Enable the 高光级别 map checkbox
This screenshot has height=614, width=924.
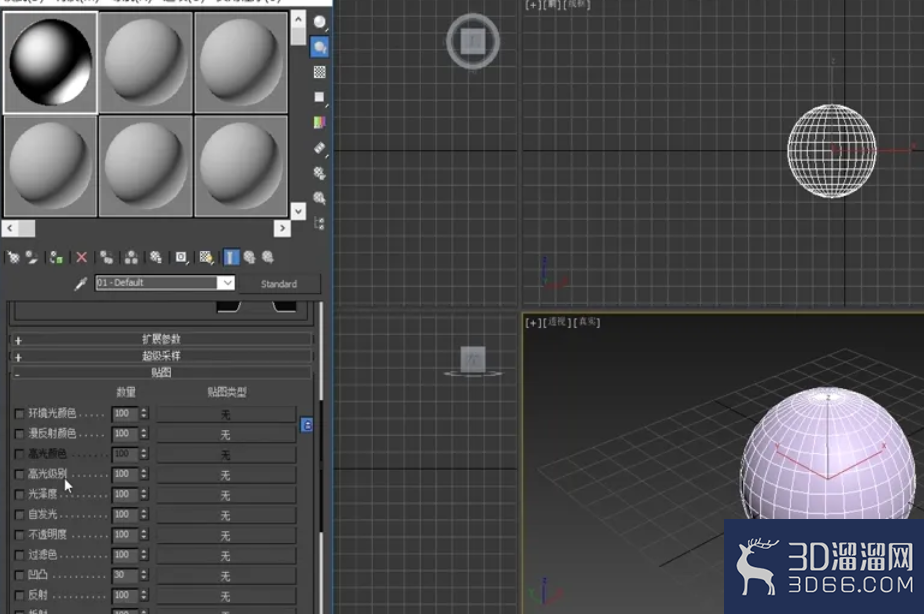(19, 474)
